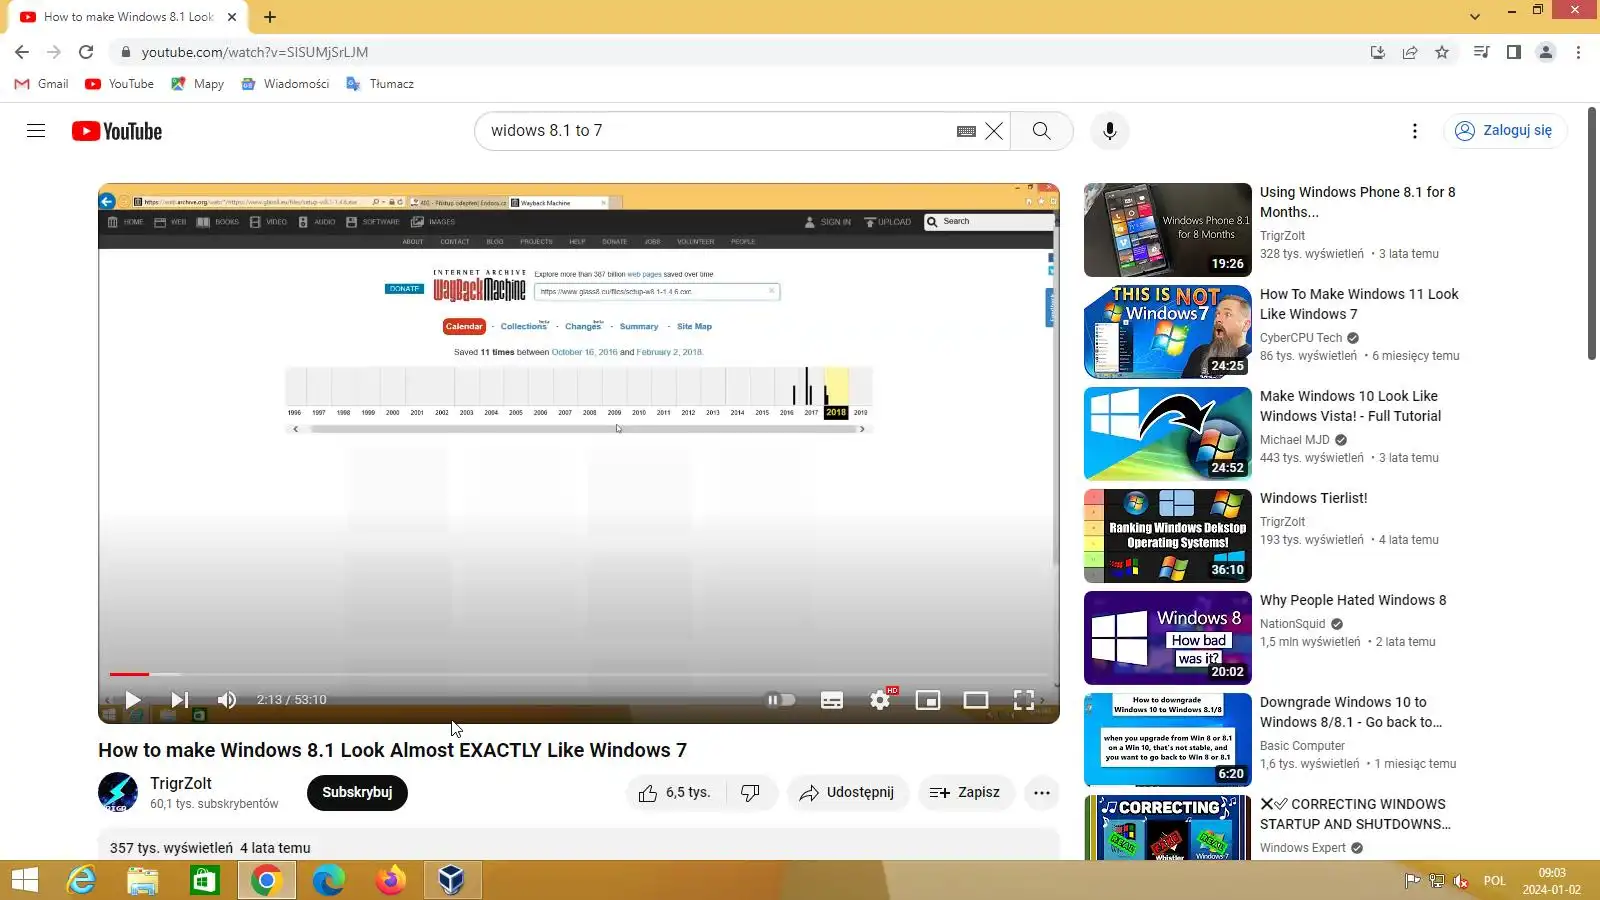Open the media controls icon in Chrome toolbar
Viewport: 1600px width, 900px height.
tap(1482, 52)
